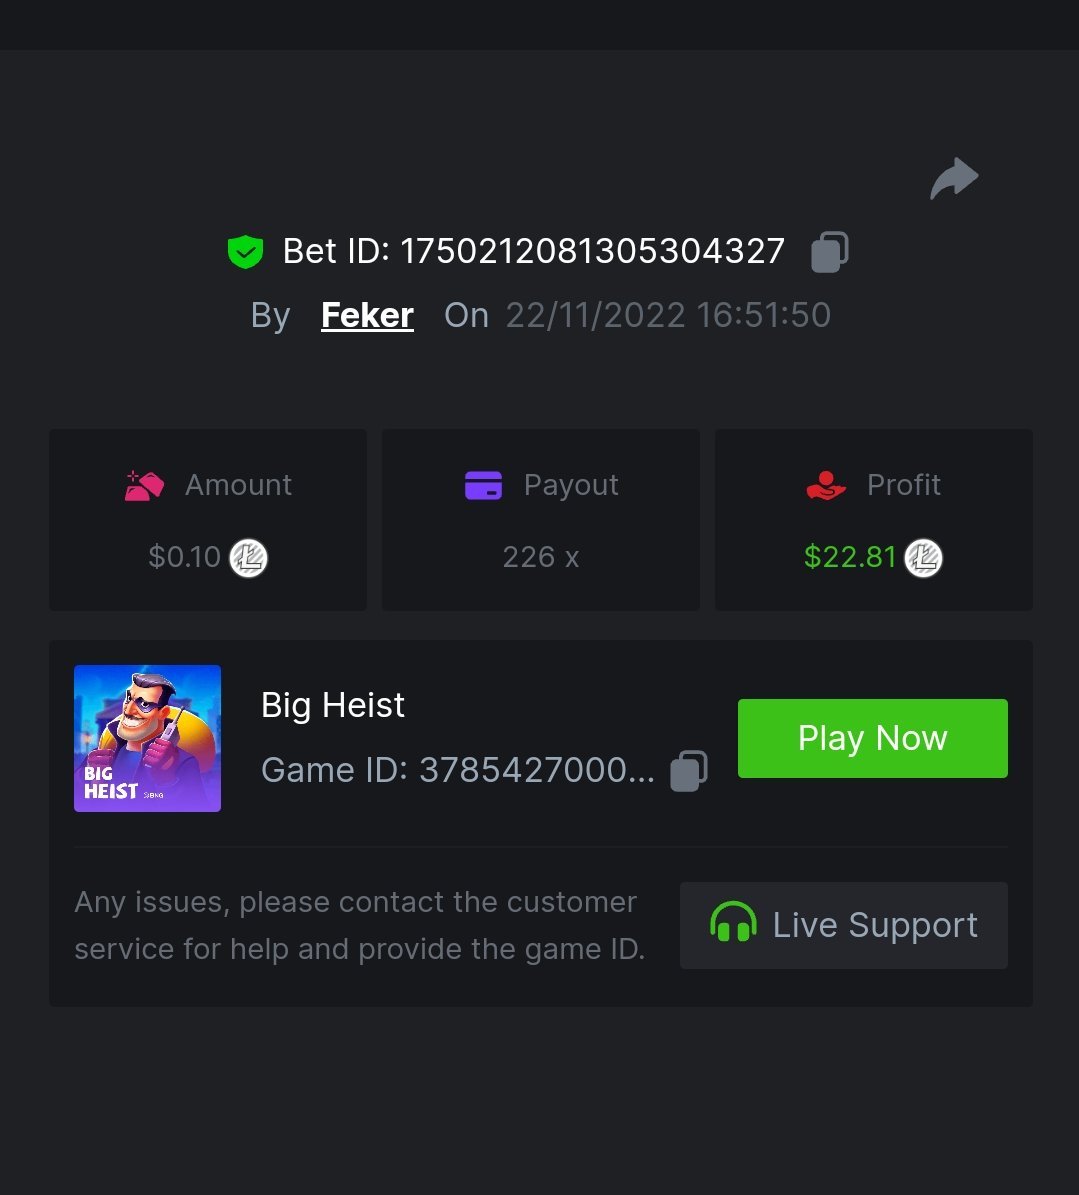
Task: Copy the Bet ID to clipboard
Action: coord(829,252)
